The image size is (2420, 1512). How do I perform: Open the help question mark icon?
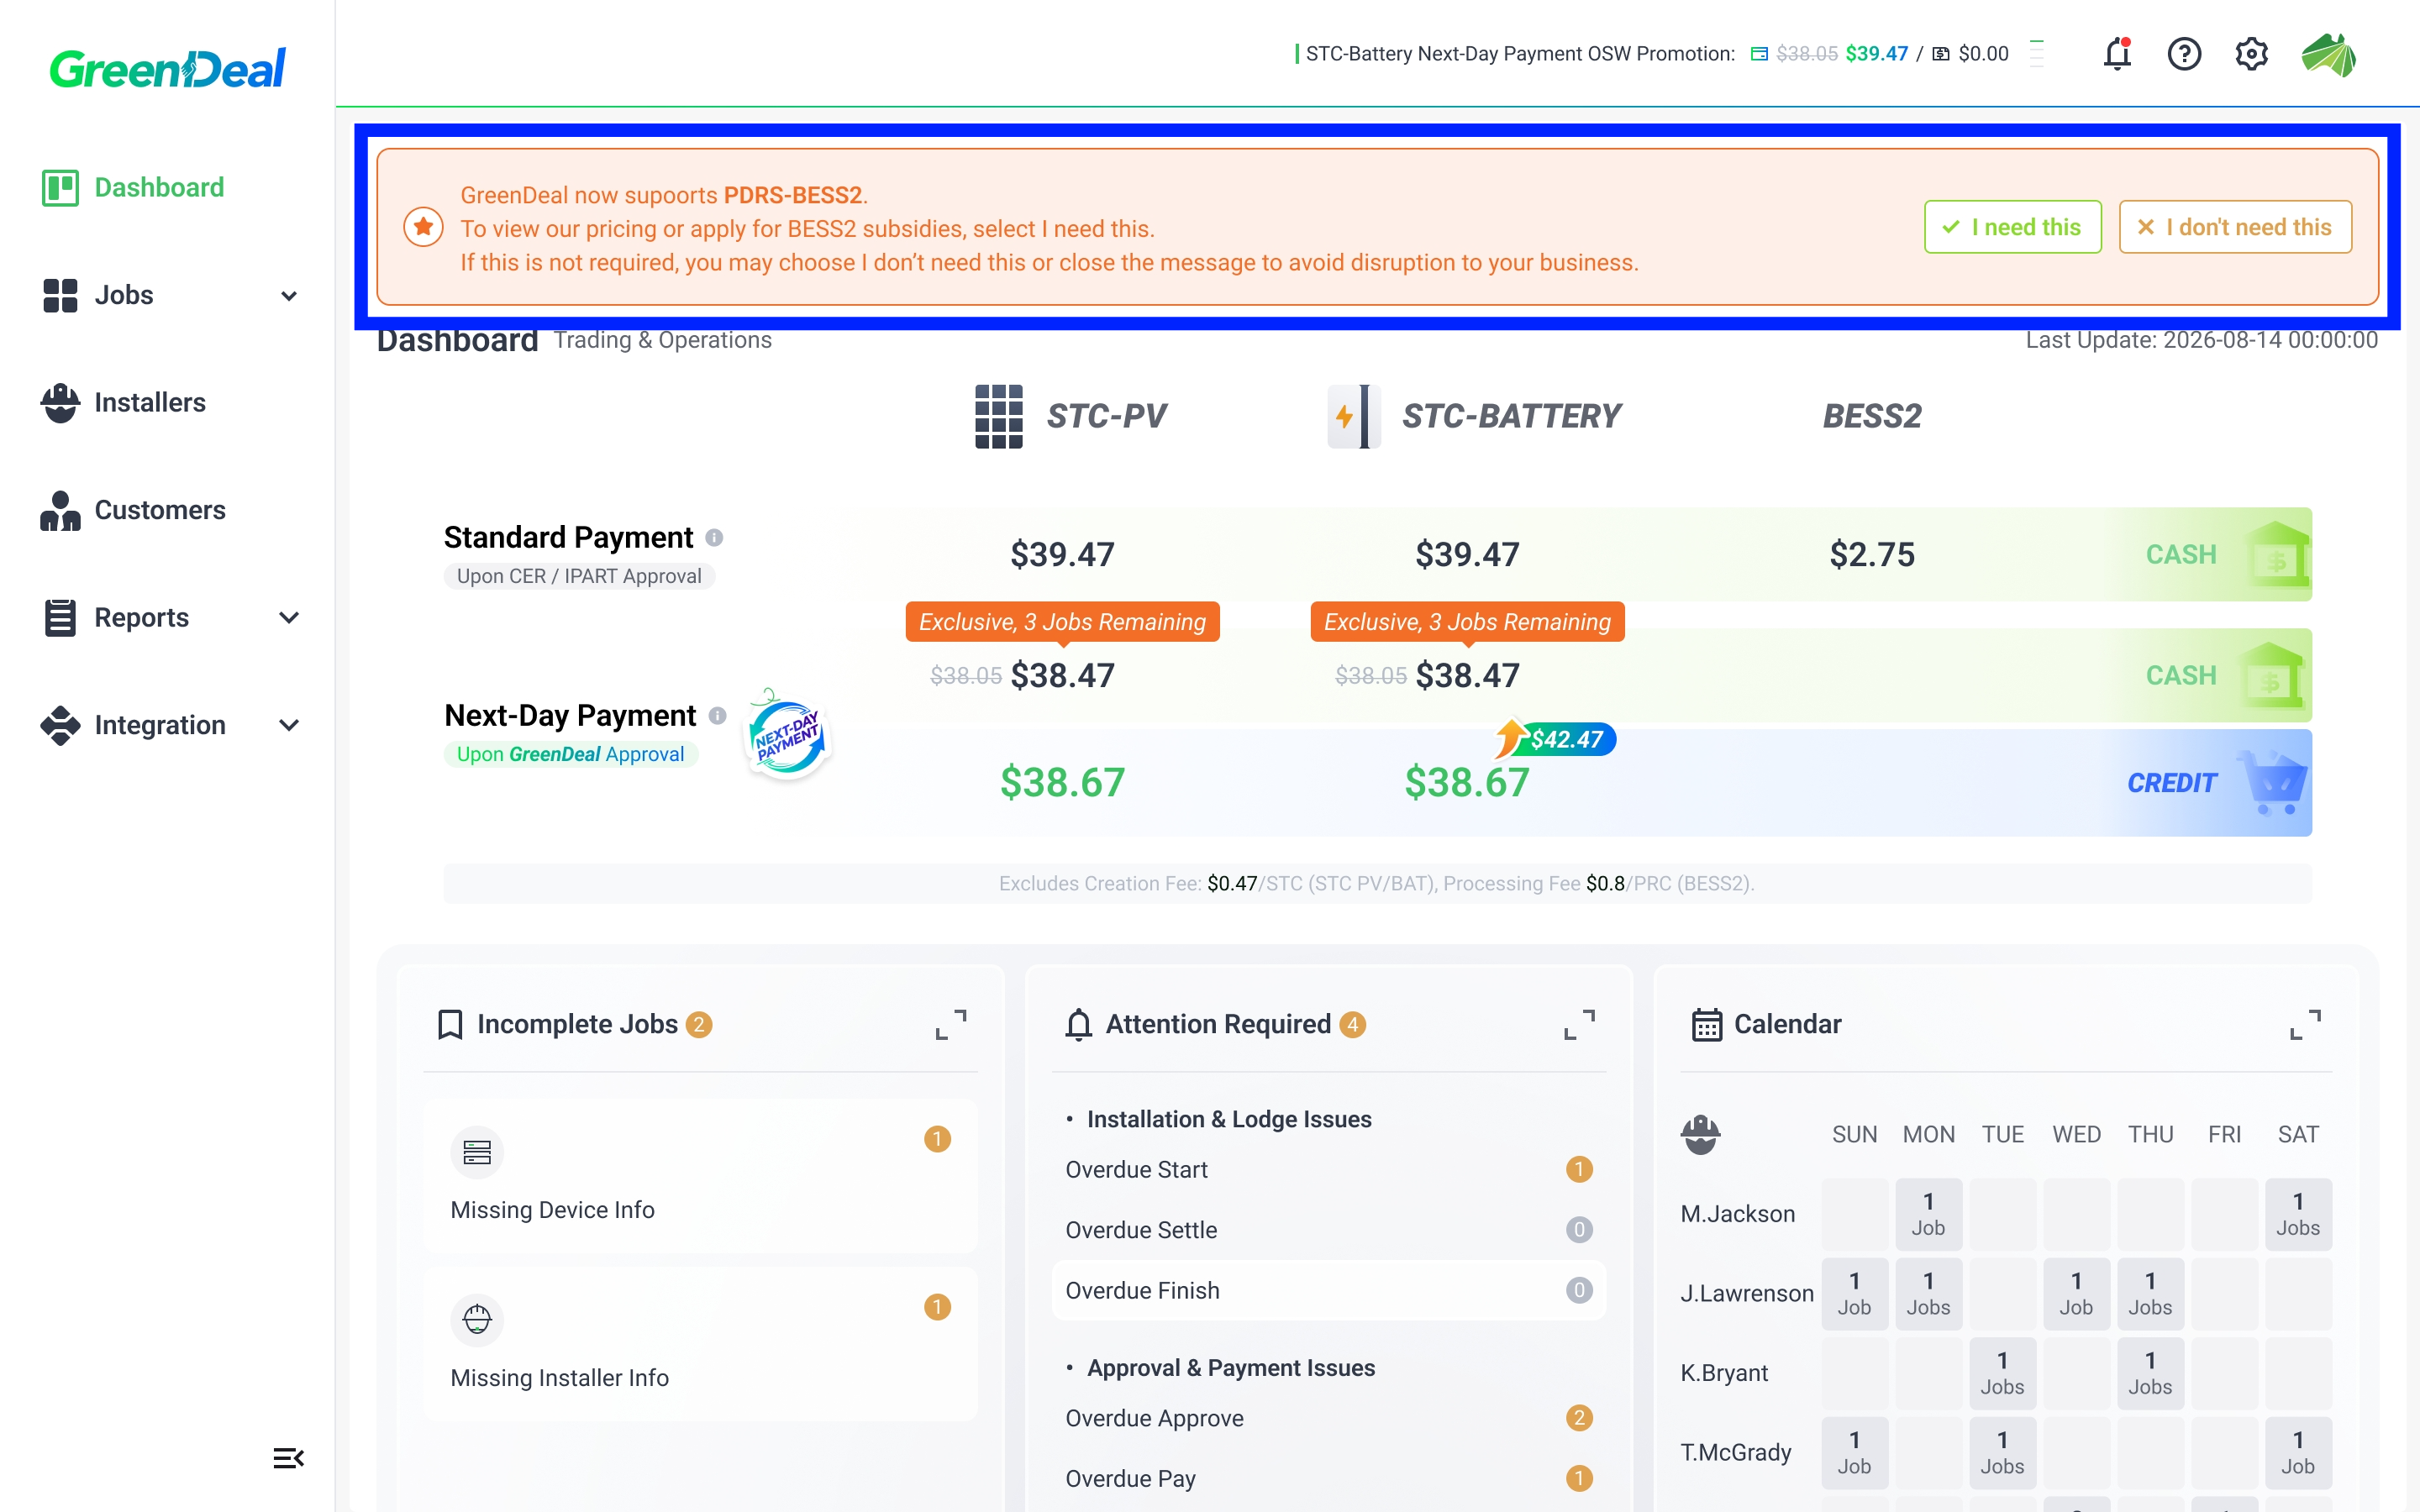2184,54
